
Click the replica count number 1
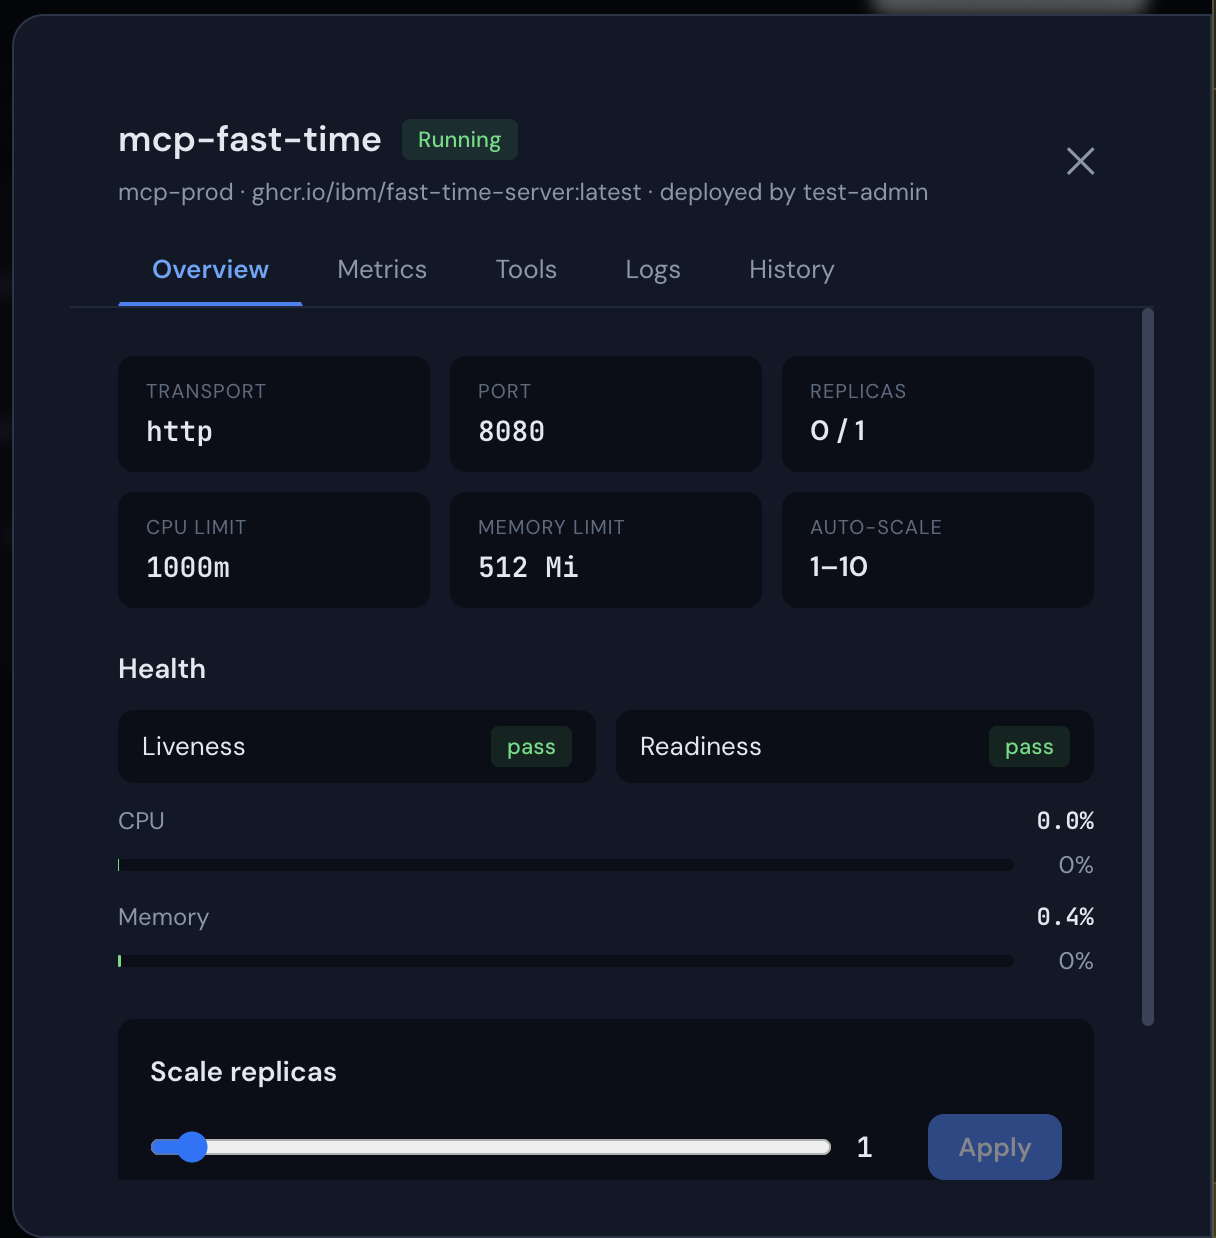click(865, 1147)
